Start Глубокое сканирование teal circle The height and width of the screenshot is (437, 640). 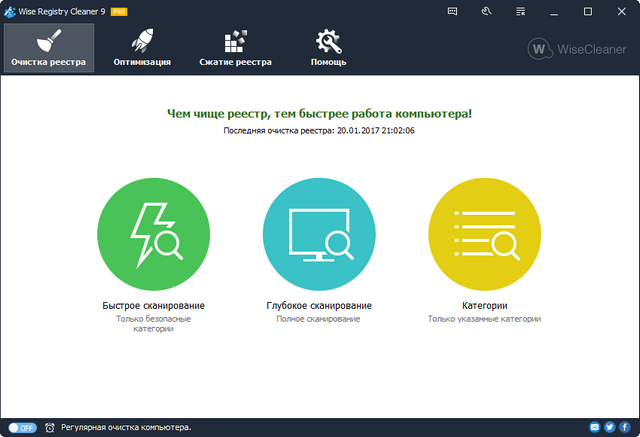(319, 234)
